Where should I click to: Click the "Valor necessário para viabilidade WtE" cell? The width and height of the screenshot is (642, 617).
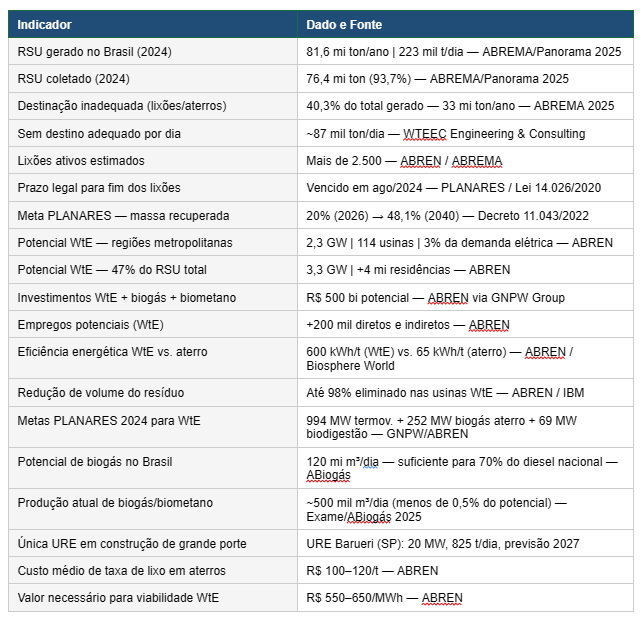pos(118,598)
